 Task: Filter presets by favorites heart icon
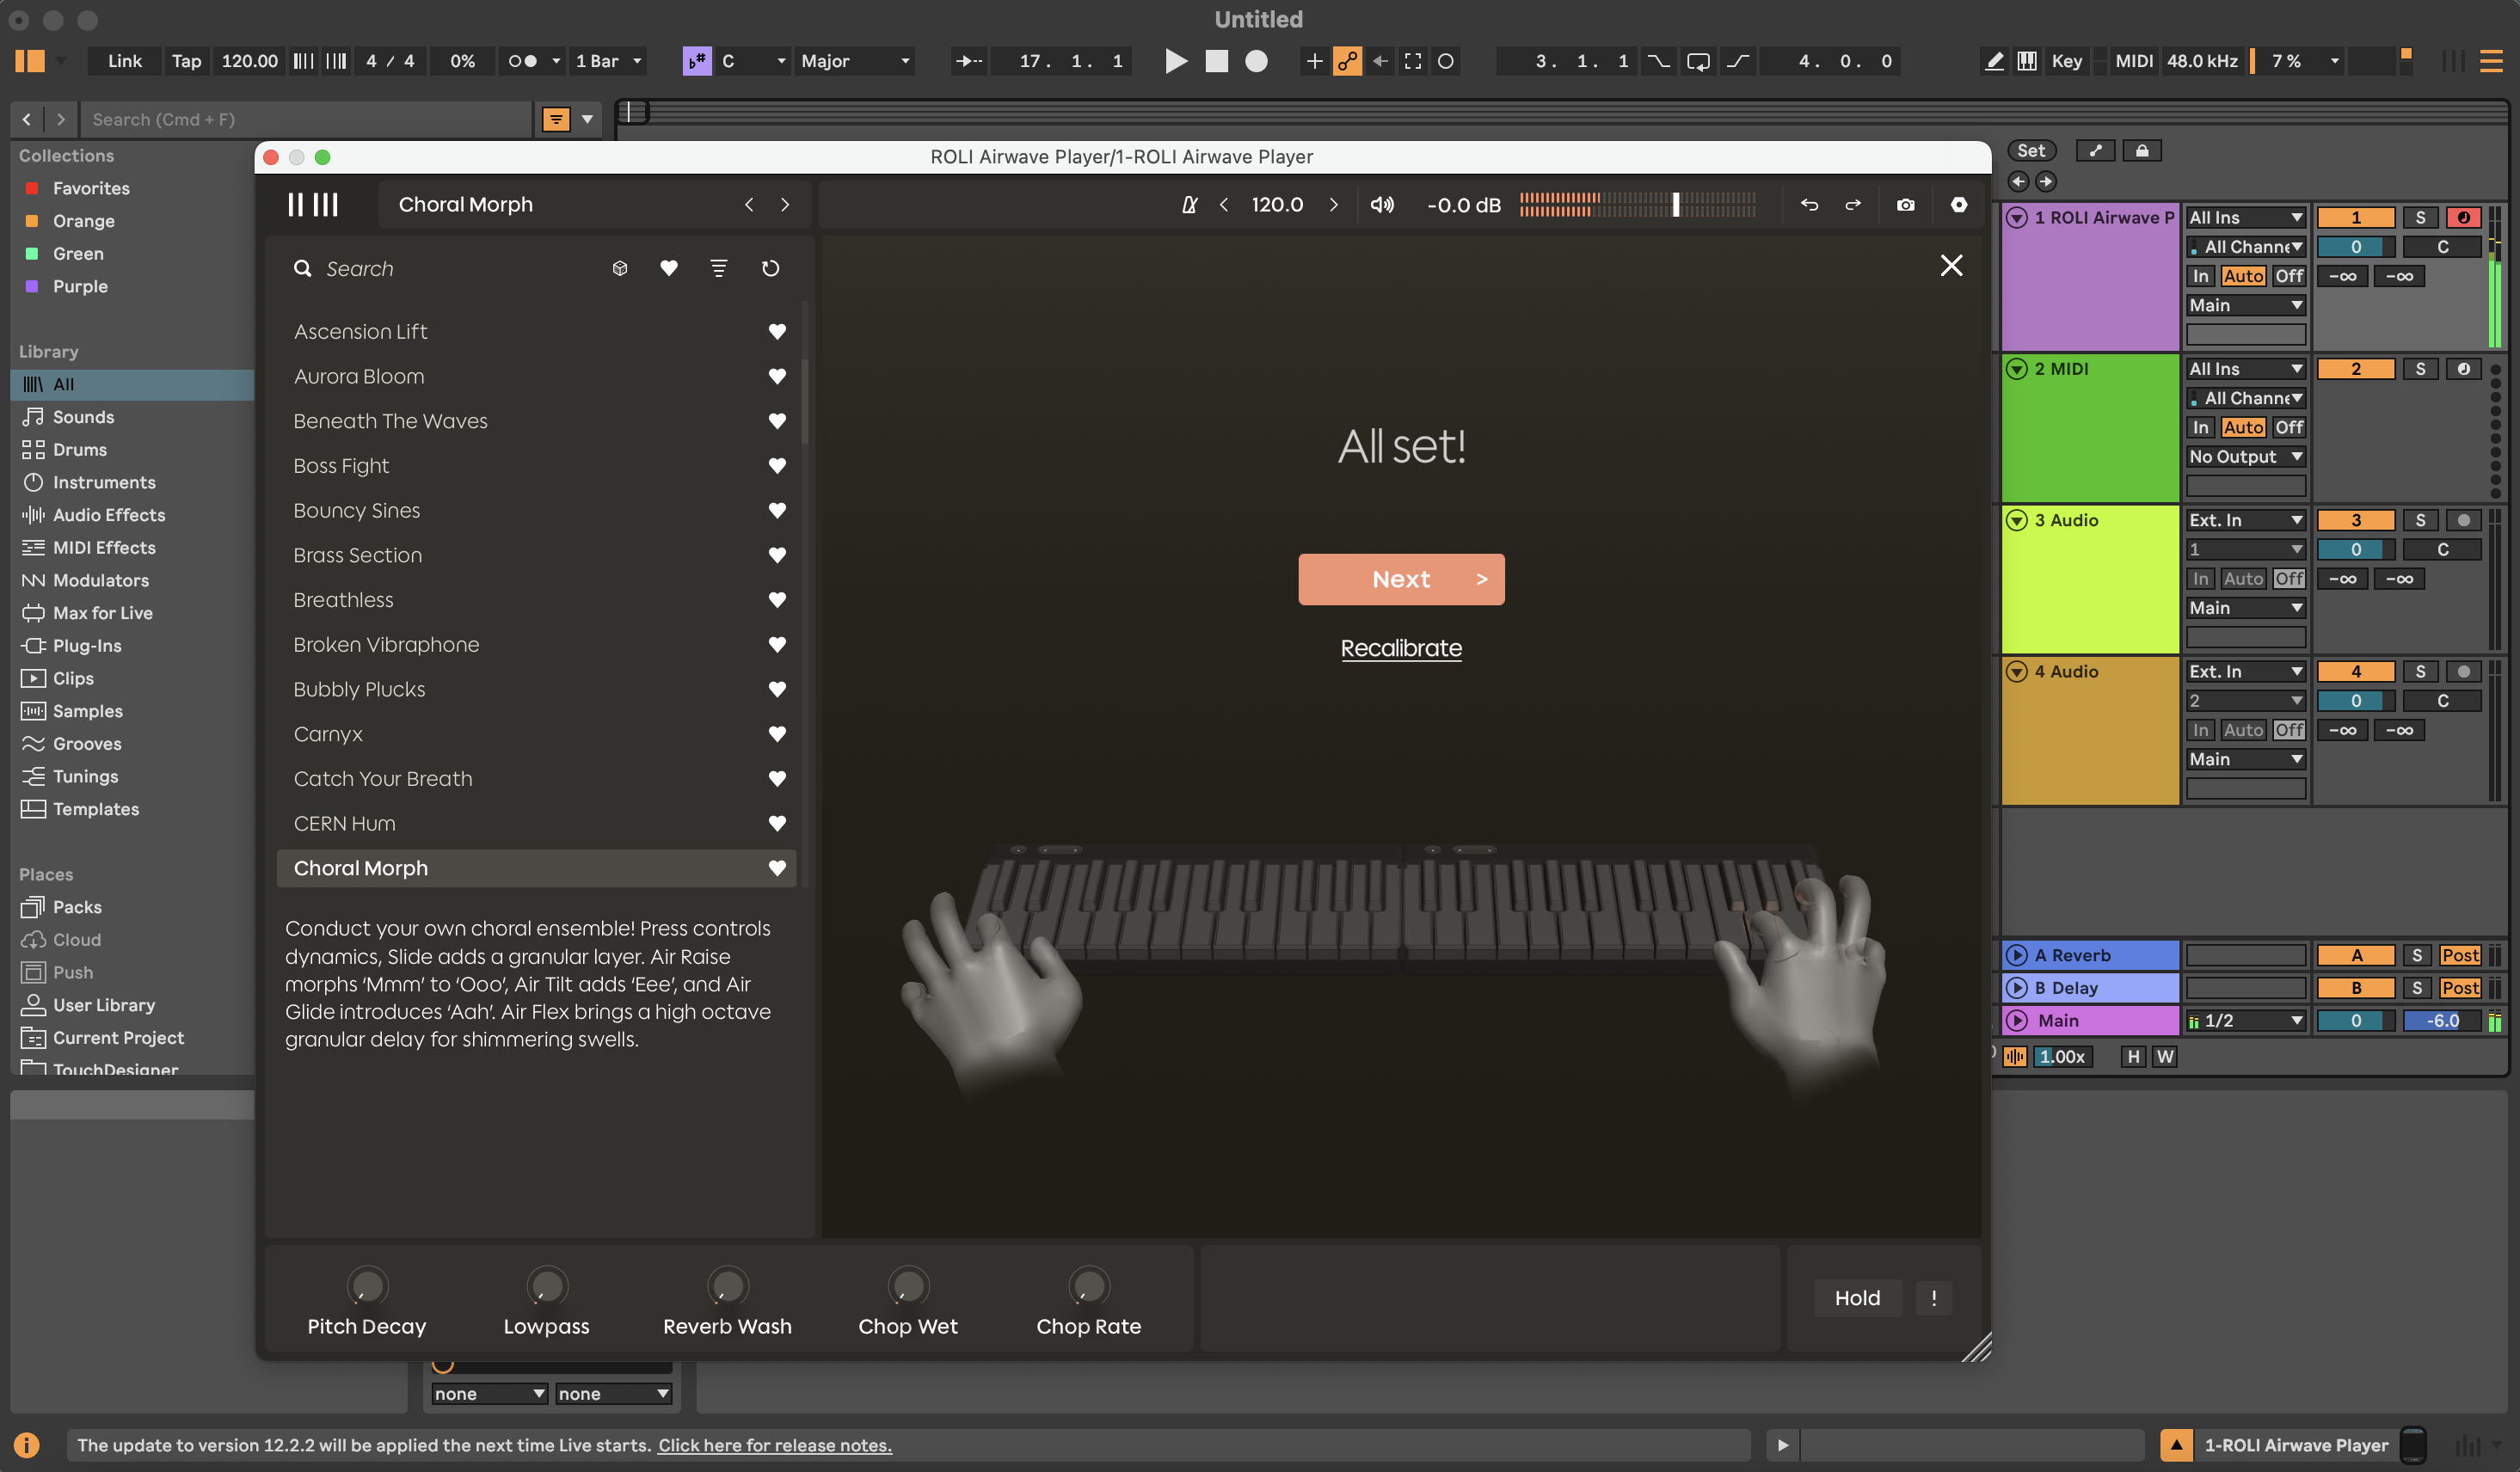tap(669, 268)
